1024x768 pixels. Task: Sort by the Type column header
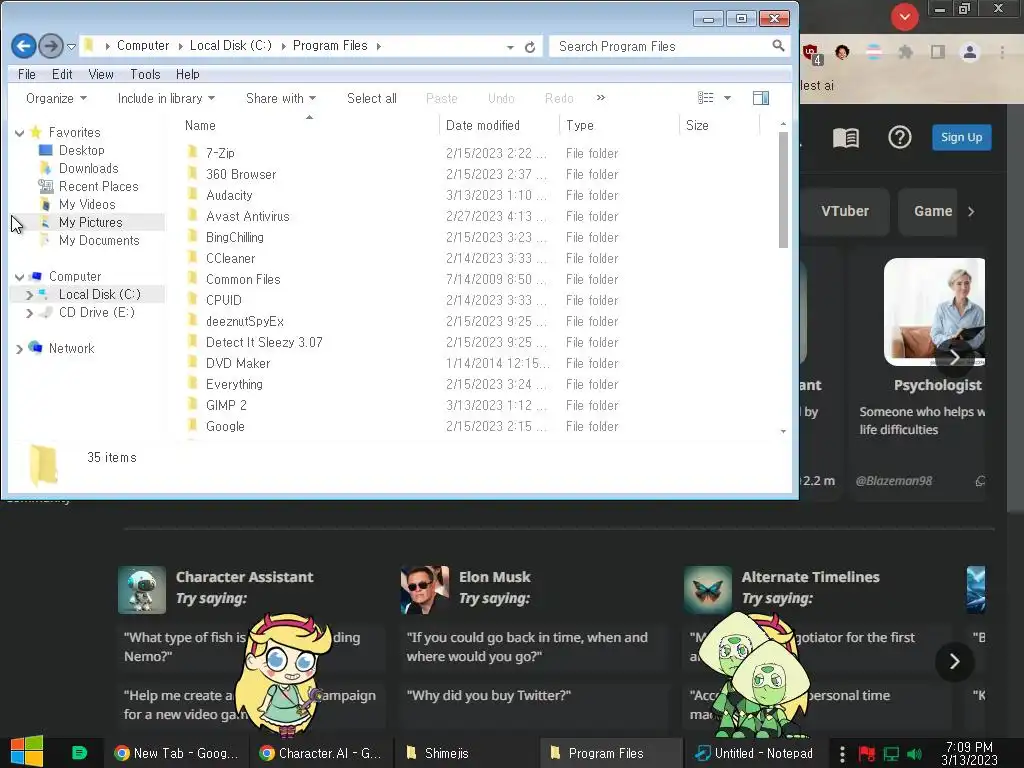coord(619,125)
